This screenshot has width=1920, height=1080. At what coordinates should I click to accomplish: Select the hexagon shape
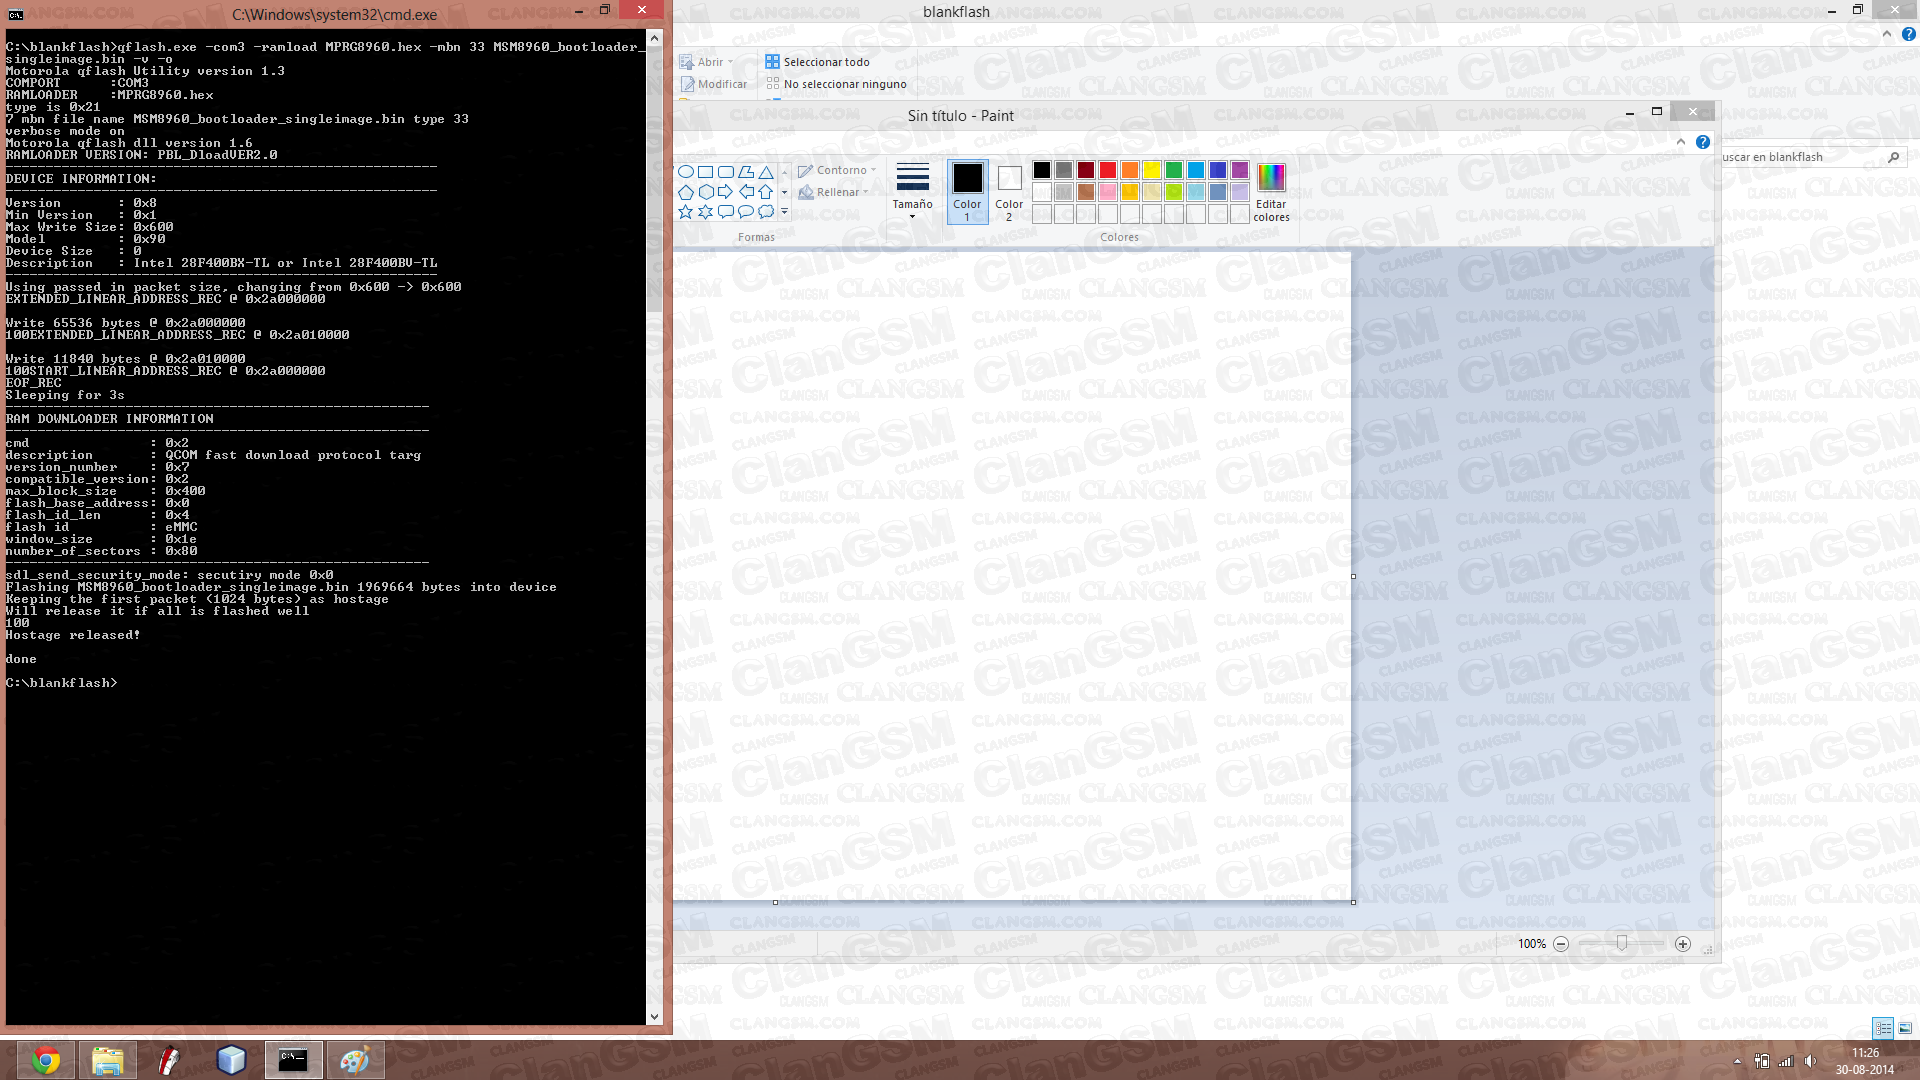[x=706, y=192]
